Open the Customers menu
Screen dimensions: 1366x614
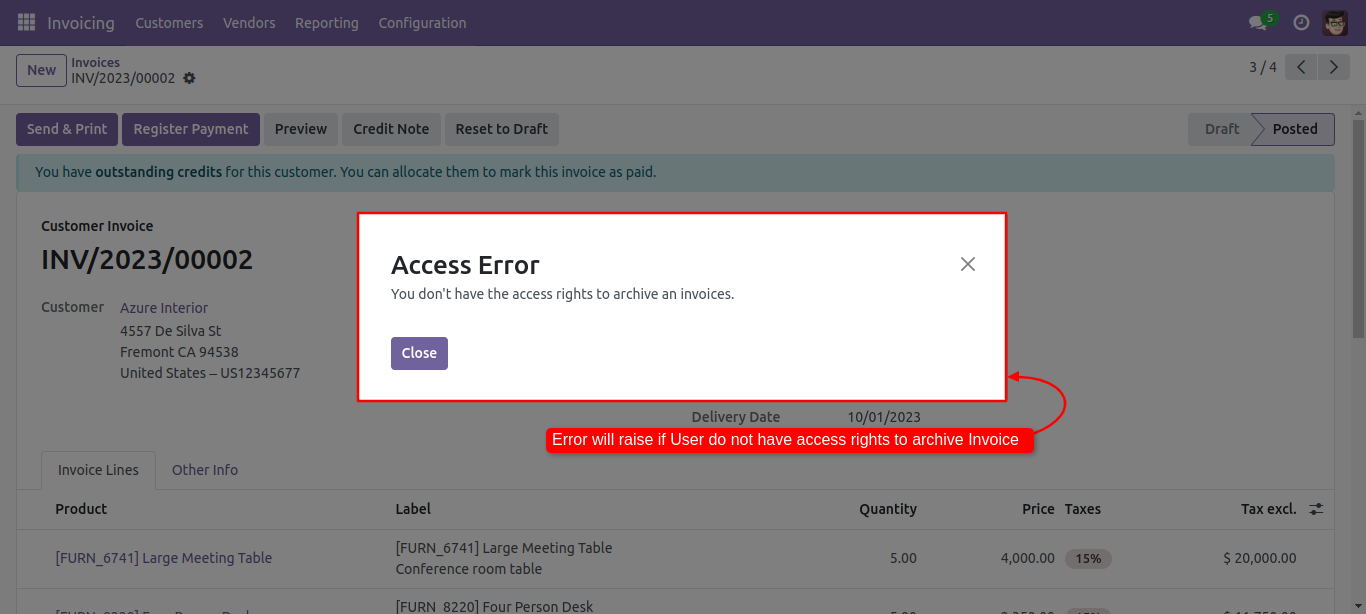pyautogui.click(x=169, y=22)
